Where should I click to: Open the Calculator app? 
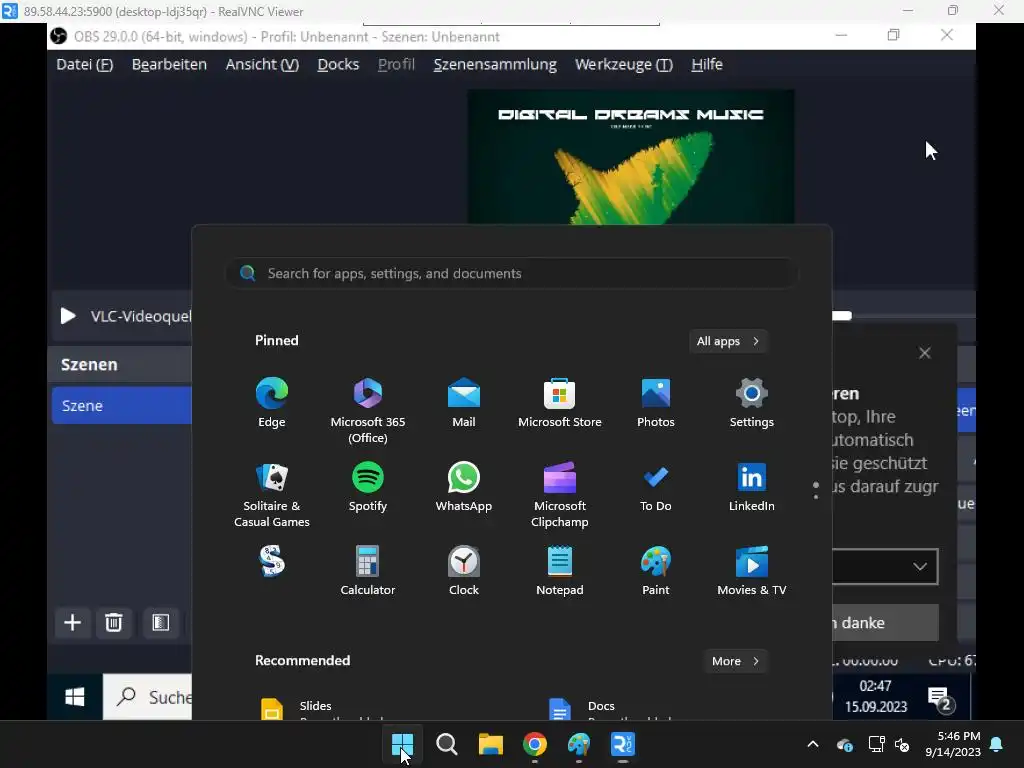pos(368,571)
